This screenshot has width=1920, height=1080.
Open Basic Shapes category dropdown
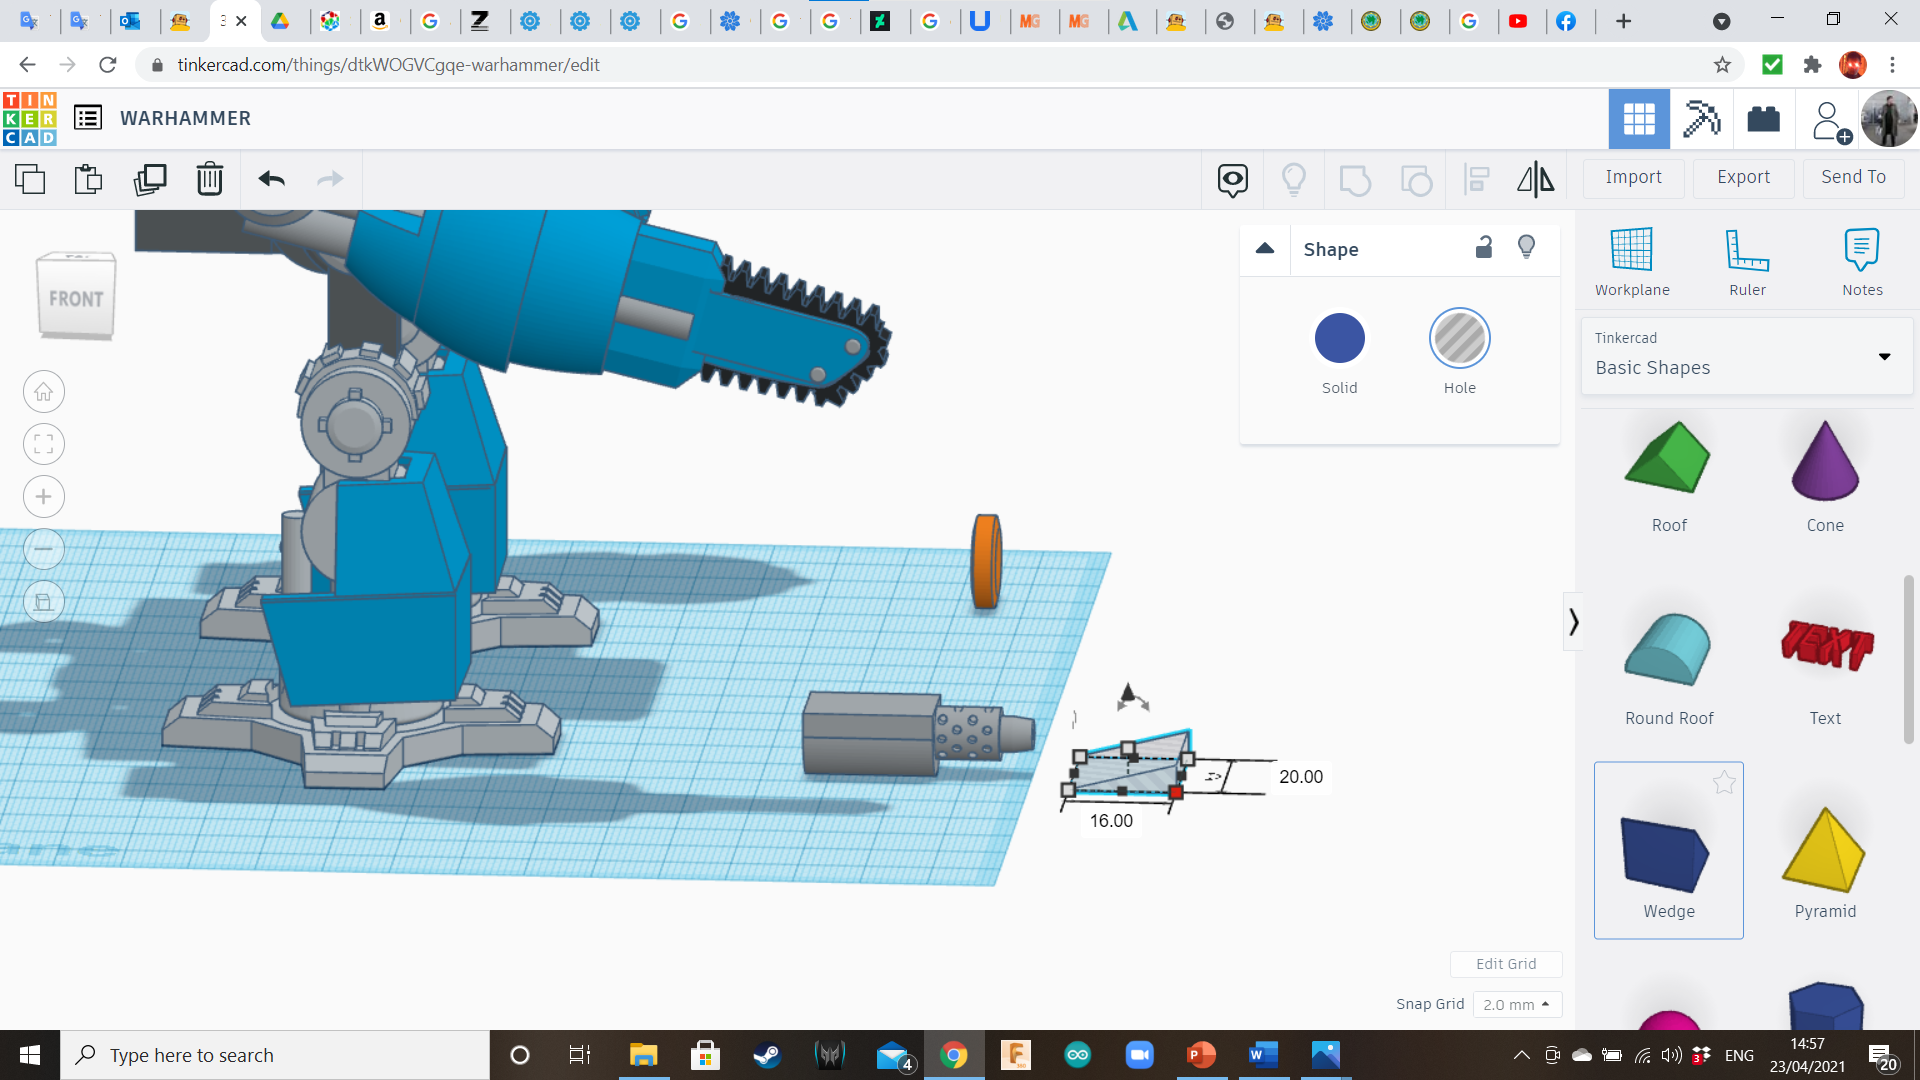pyautogui.click(x=1884, y=357)
